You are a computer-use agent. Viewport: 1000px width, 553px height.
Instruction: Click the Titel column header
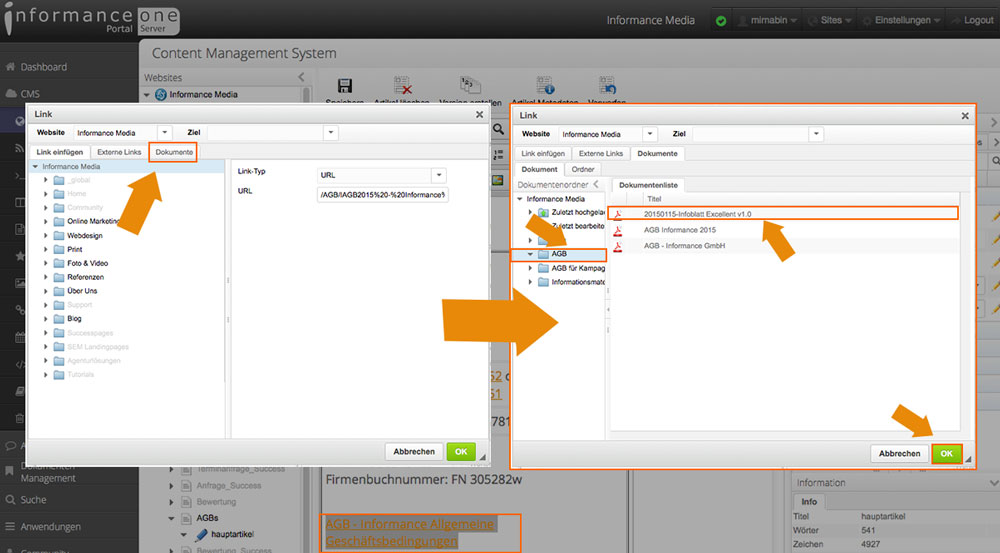[654, 199]
